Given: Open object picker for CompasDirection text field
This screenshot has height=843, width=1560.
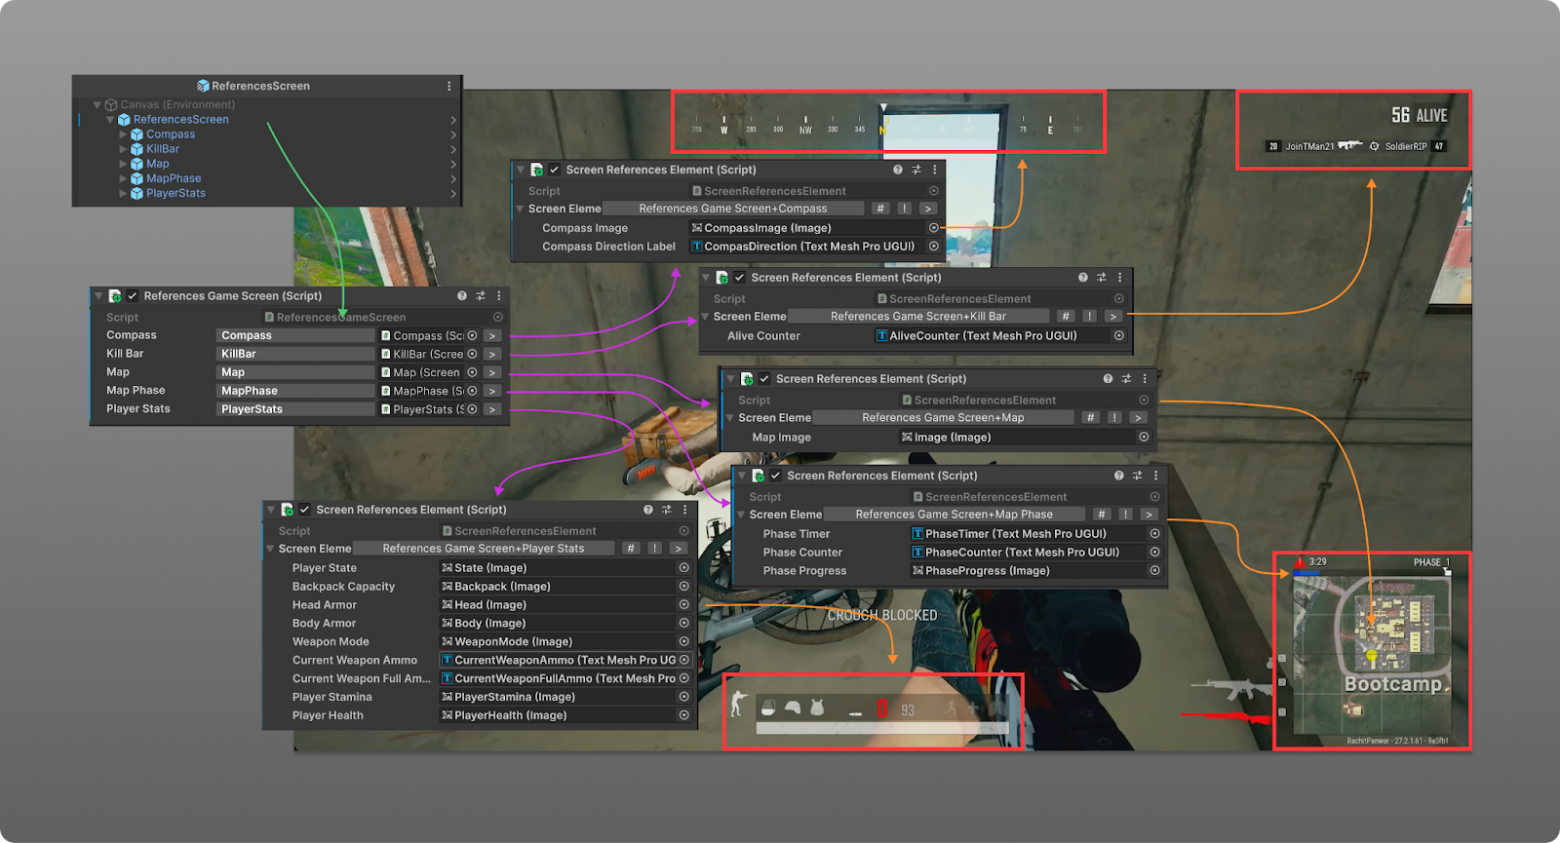Looking at the screenshot, I should click(x=934, y=246).
